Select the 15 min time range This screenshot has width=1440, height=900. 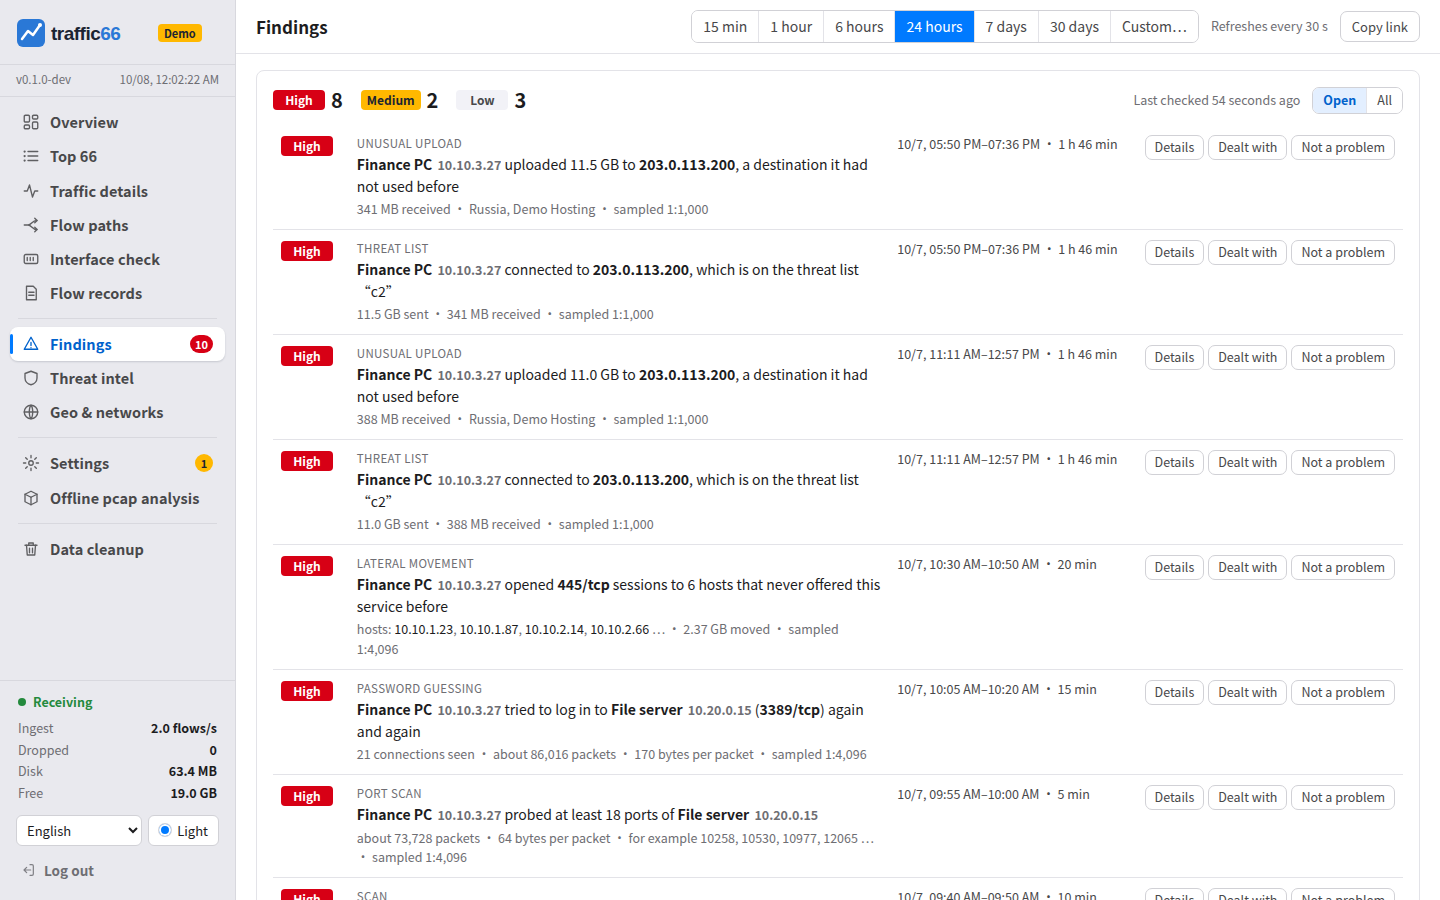point(725,27)
